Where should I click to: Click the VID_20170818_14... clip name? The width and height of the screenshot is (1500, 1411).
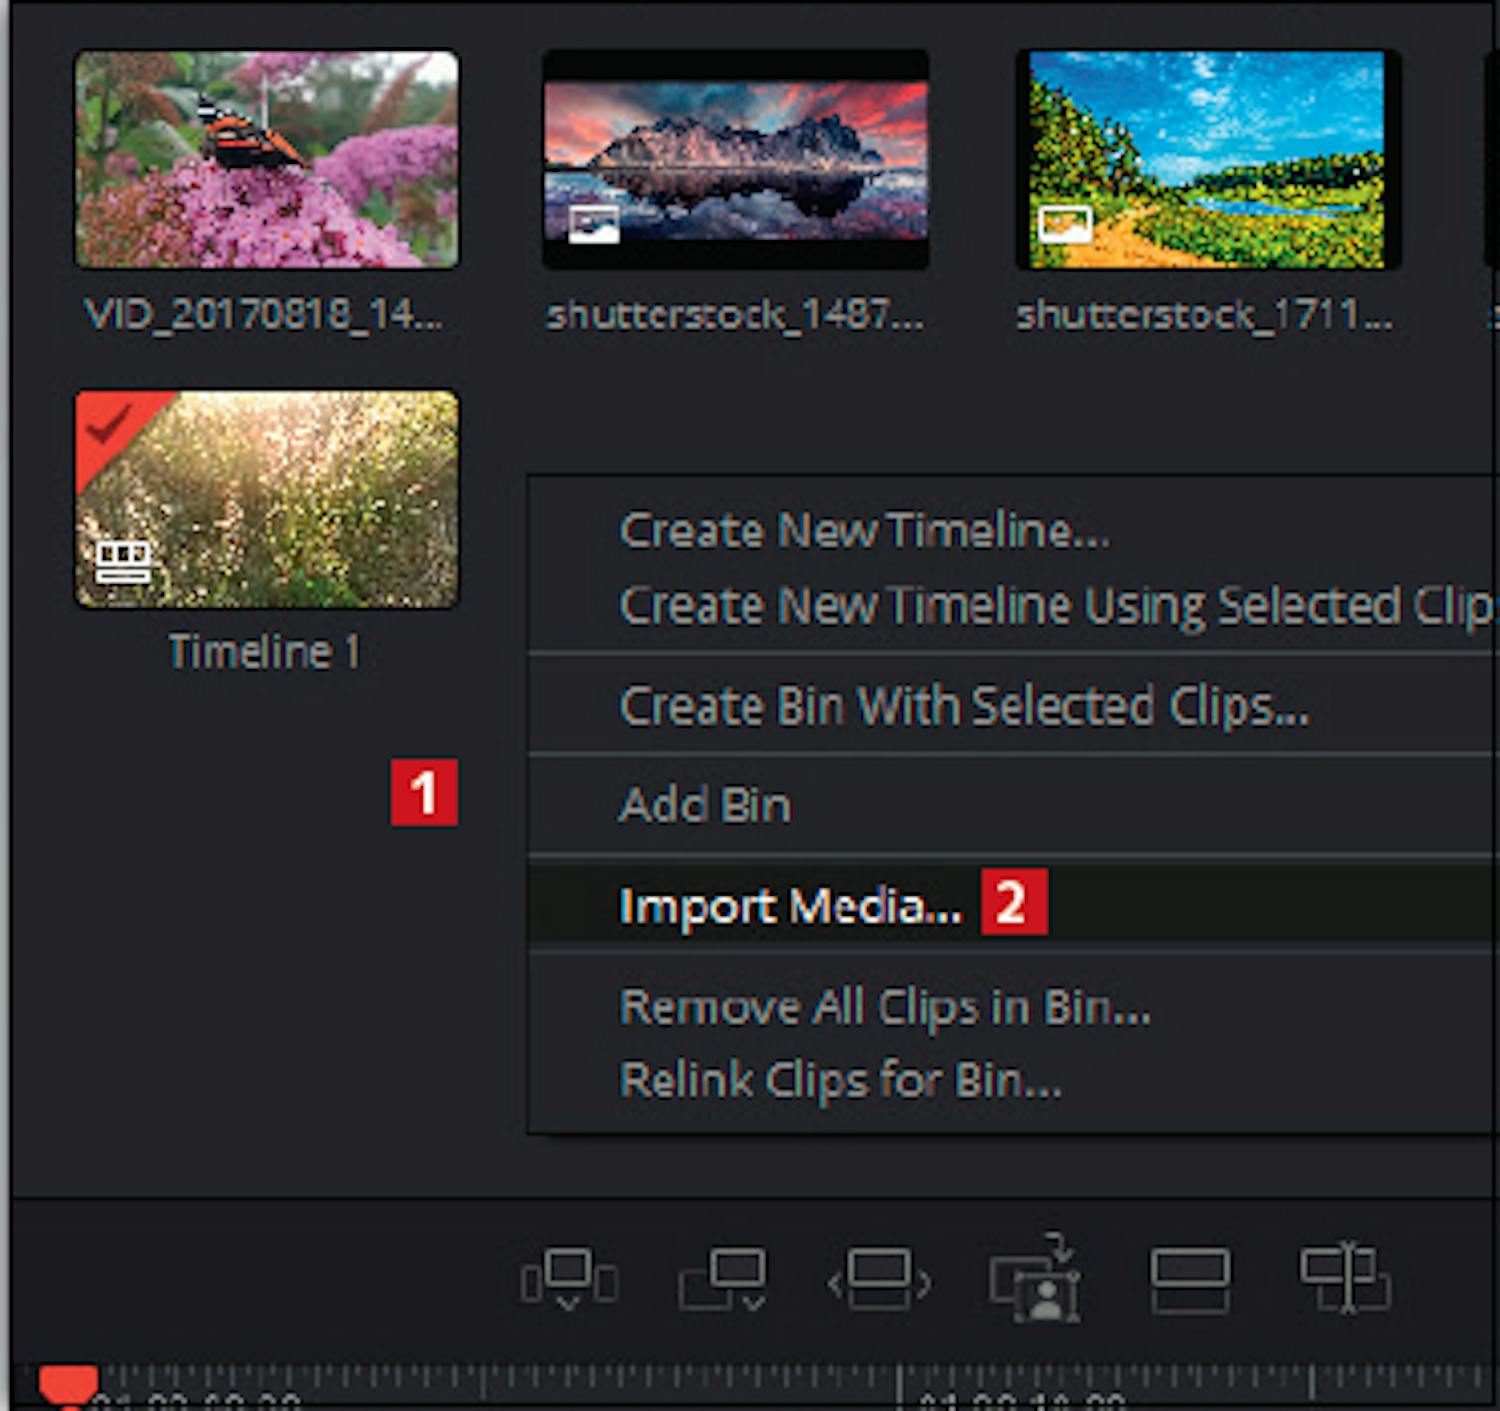point(264,315)
